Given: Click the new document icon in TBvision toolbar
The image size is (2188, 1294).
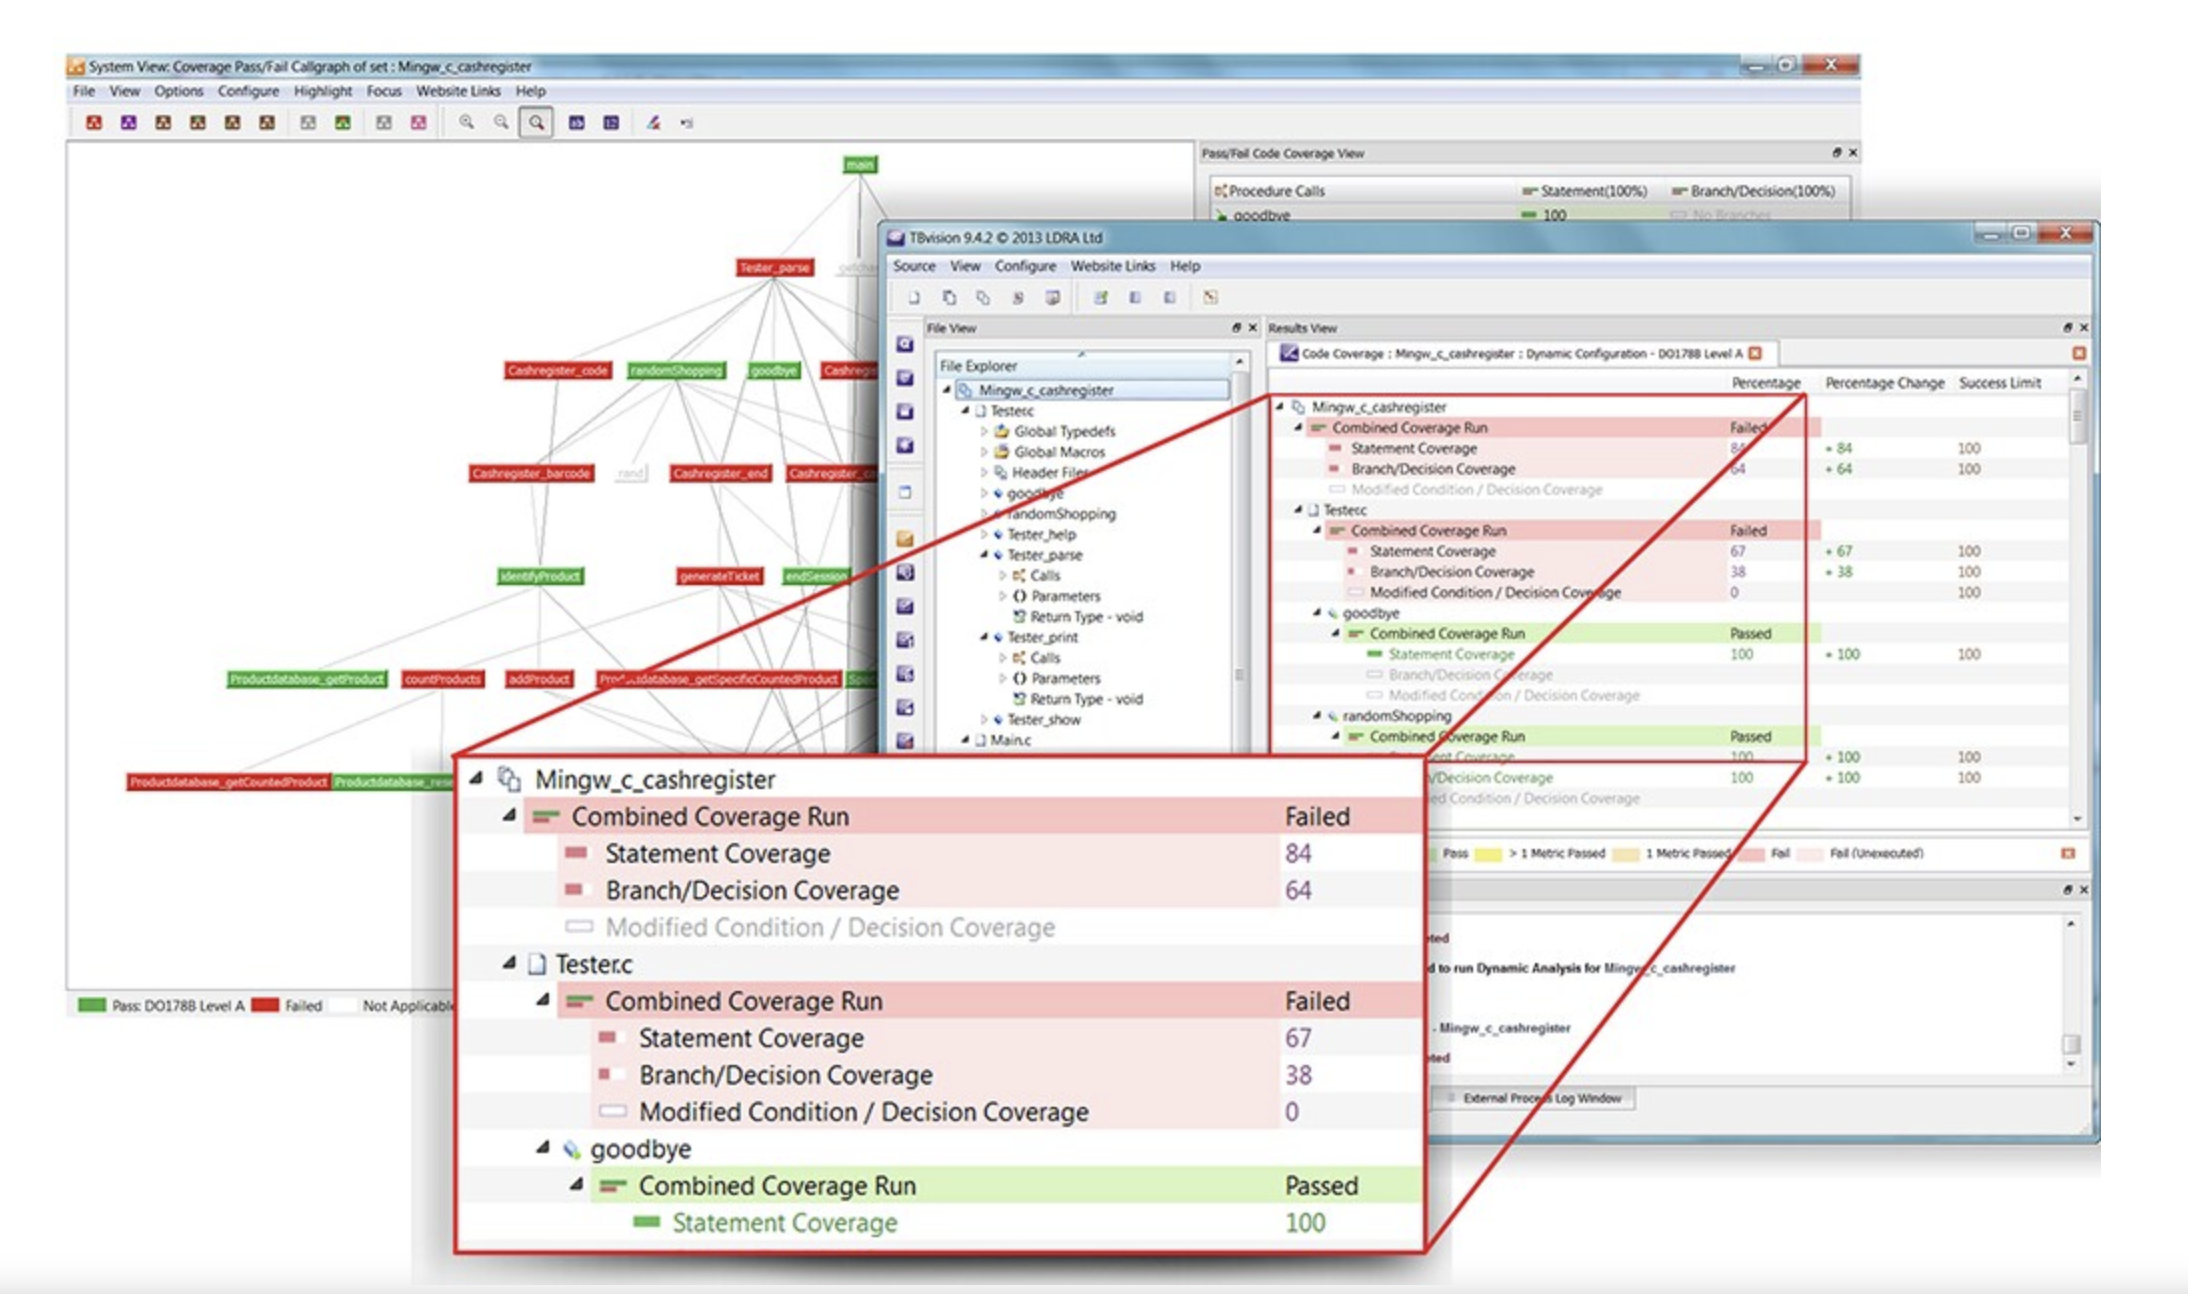Looking at the screenshot, I should tap(913, 298).
